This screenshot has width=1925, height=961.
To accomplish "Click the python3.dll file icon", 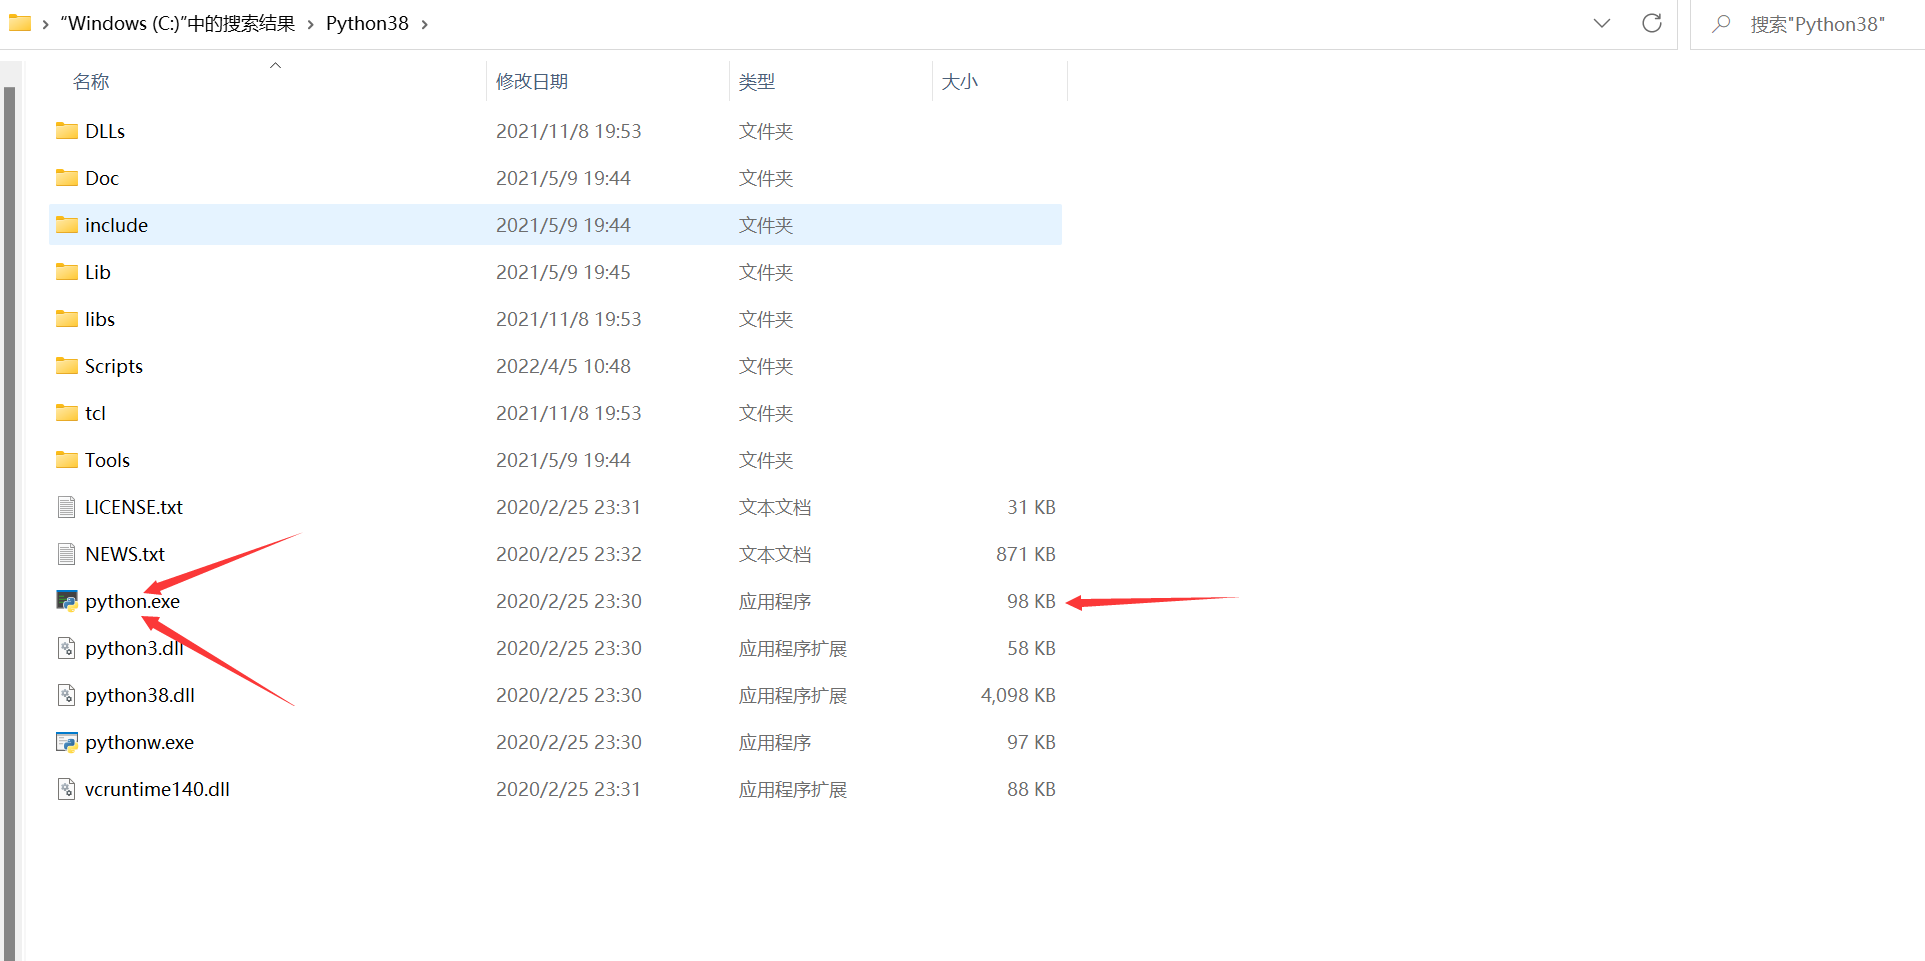I will [x=67, y=648].
